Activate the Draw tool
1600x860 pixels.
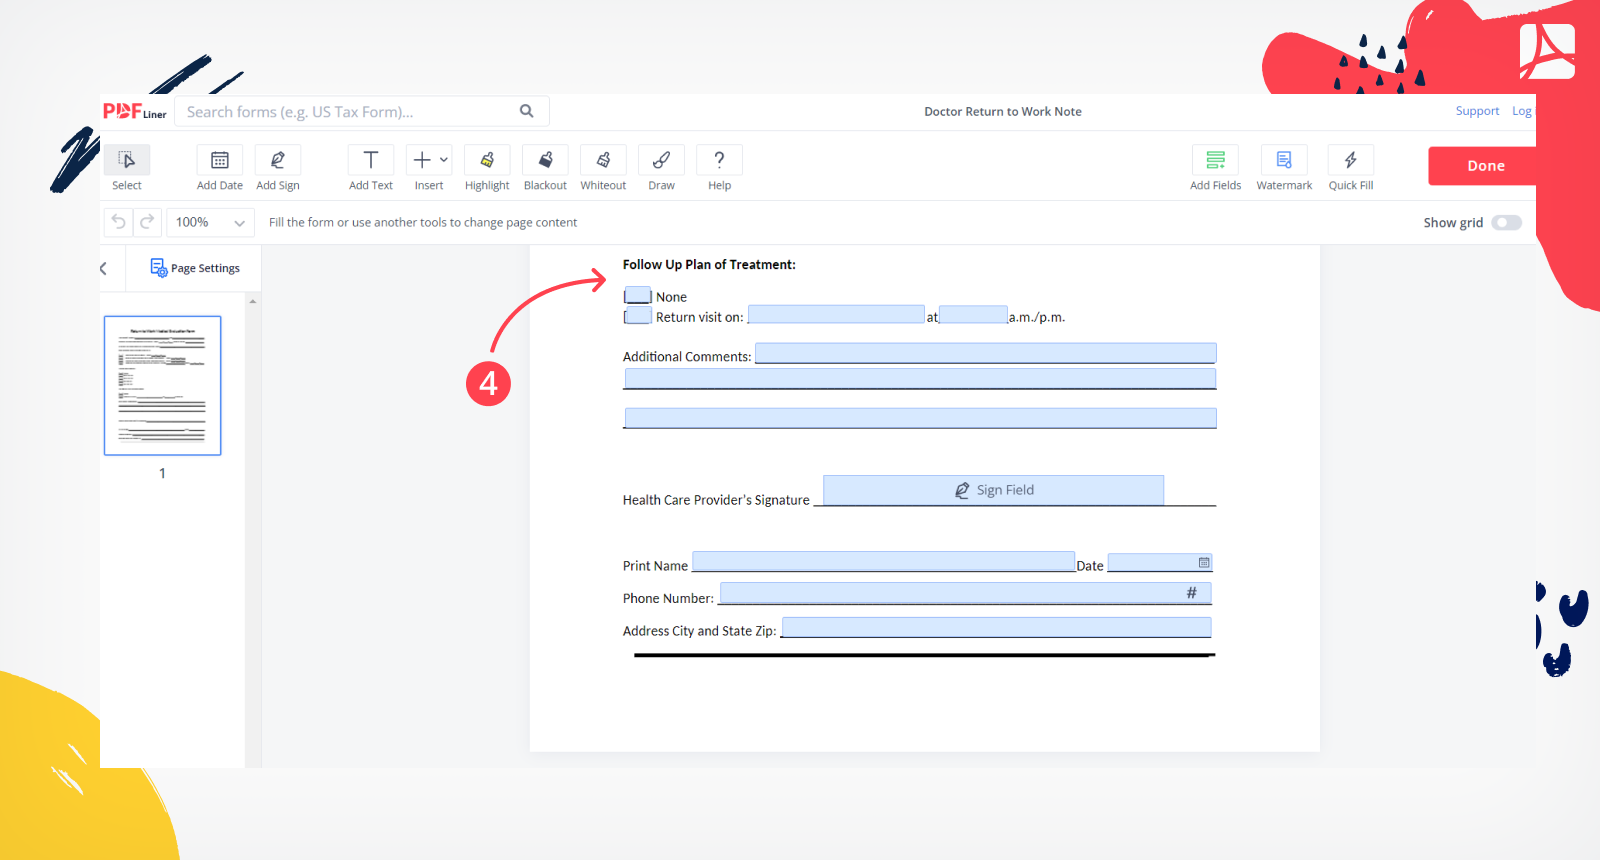click(661, 161)
